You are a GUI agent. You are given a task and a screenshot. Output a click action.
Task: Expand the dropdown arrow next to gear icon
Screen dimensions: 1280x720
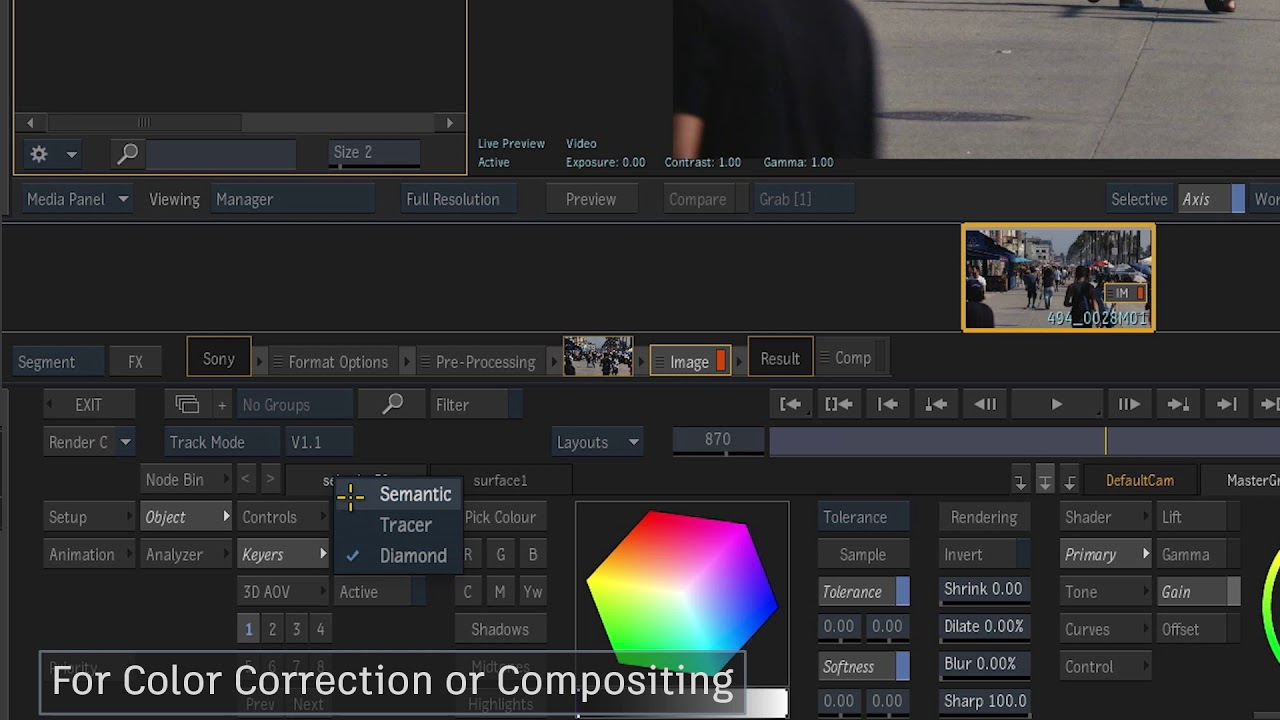point(71,154)
